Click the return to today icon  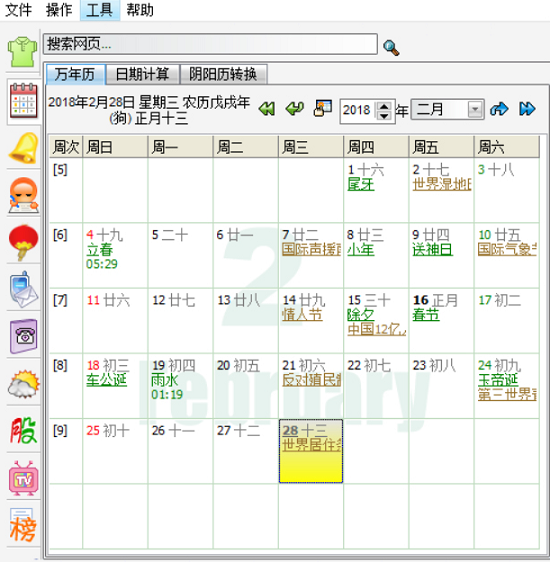(323, 108)
